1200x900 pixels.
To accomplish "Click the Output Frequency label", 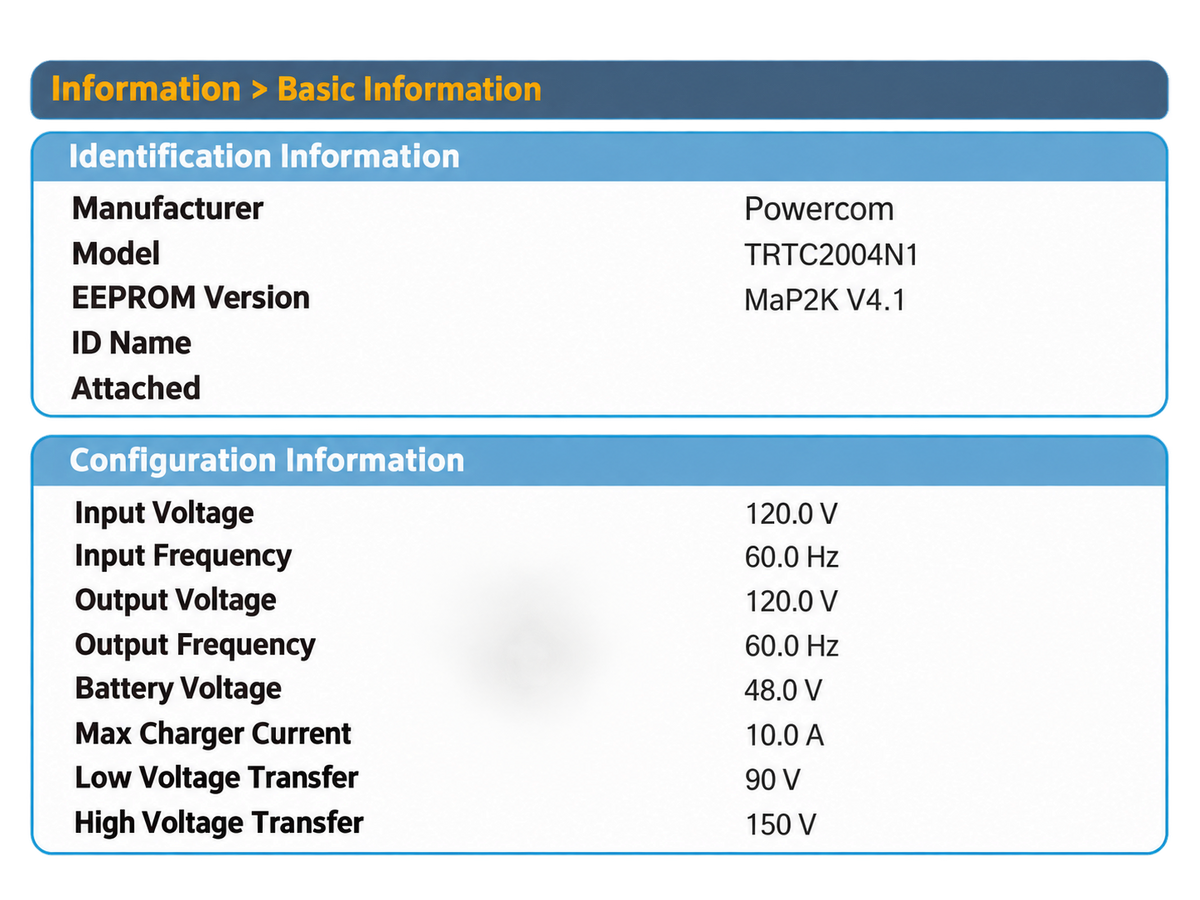I will pos(195,645).
